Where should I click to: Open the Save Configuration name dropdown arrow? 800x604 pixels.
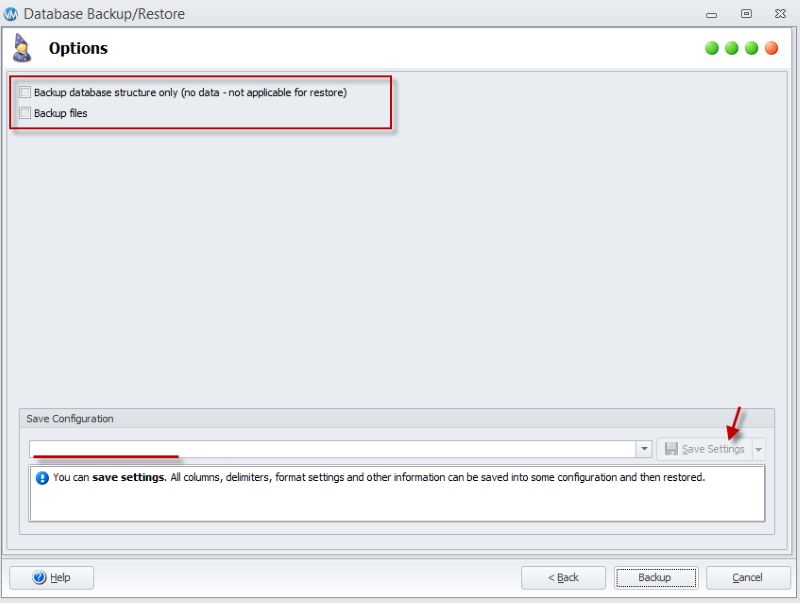pyautogui.click(x=644, y=450)
